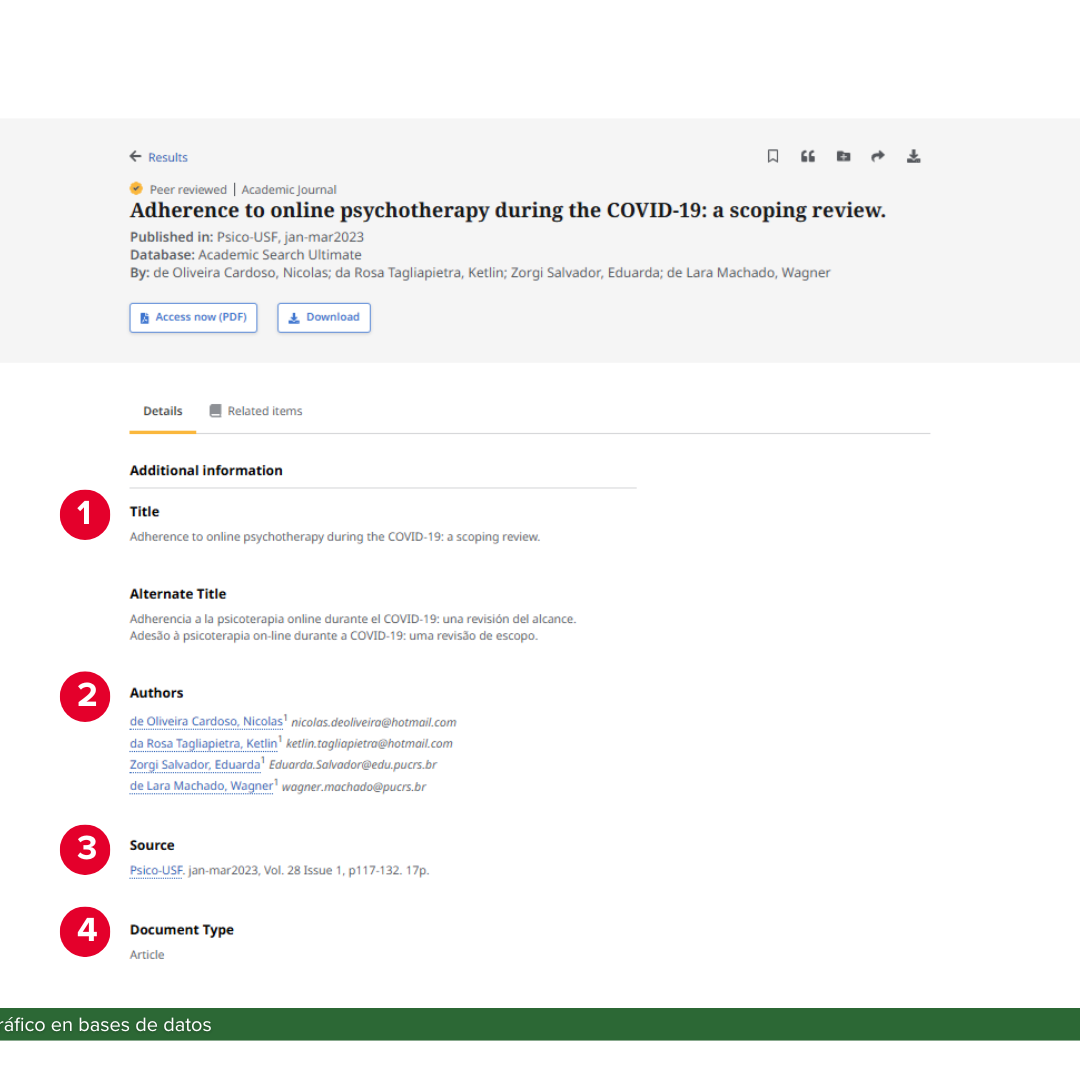The height and width of the screenshot is (1080, 1080).
Task: Open the Psico-USF source link
Action: point(155,870)
